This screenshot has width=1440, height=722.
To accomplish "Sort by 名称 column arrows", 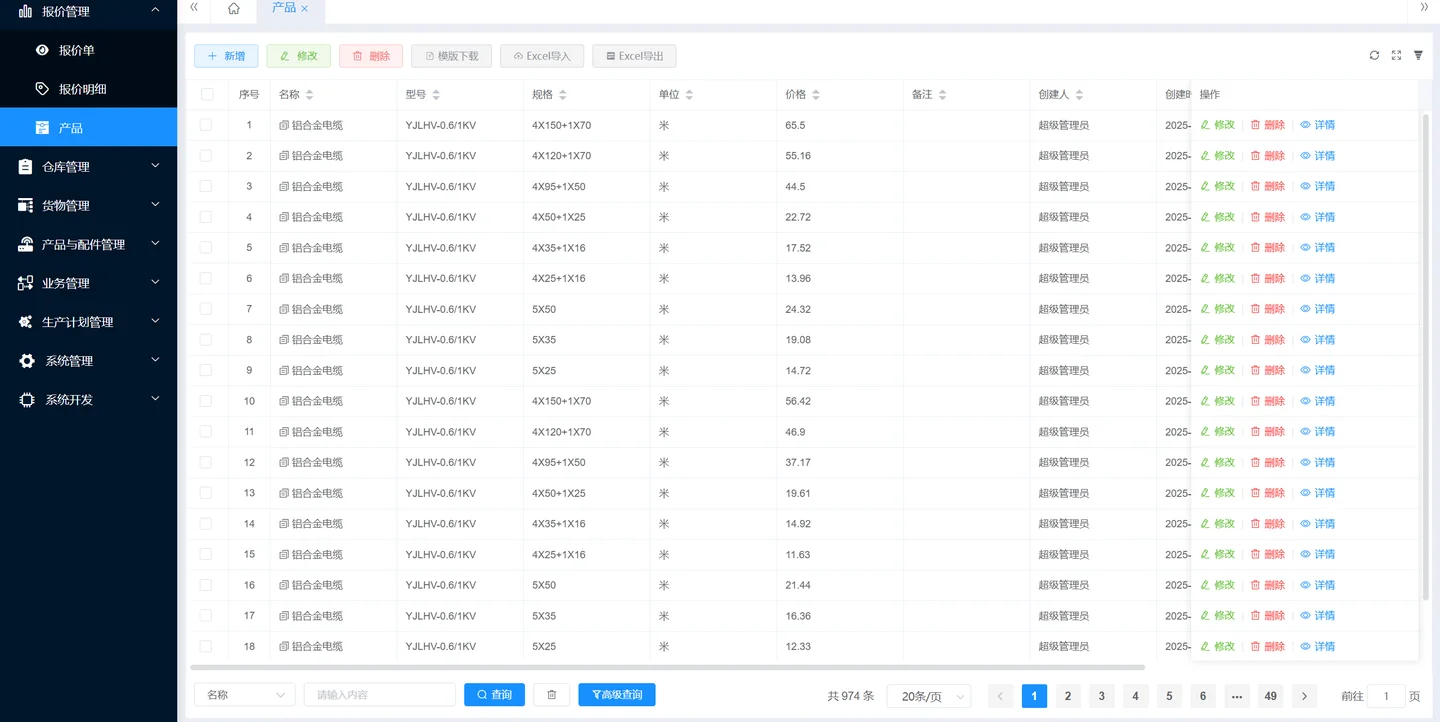I will (x=309, y=95).
